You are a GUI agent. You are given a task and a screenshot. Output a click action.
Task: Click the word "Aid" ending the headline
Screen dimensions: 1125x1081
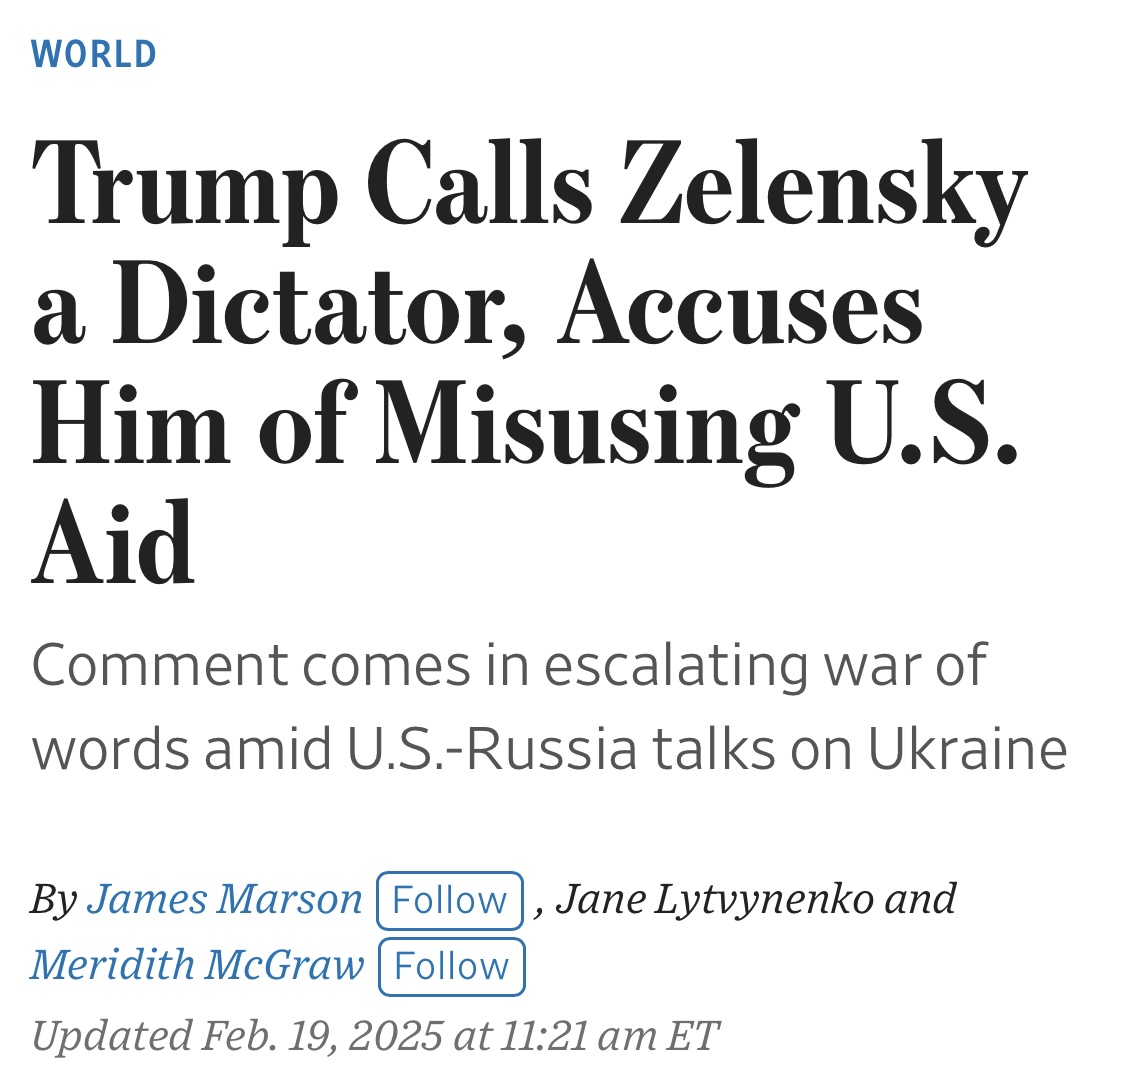pyautogui.click(x=113, y=546)
